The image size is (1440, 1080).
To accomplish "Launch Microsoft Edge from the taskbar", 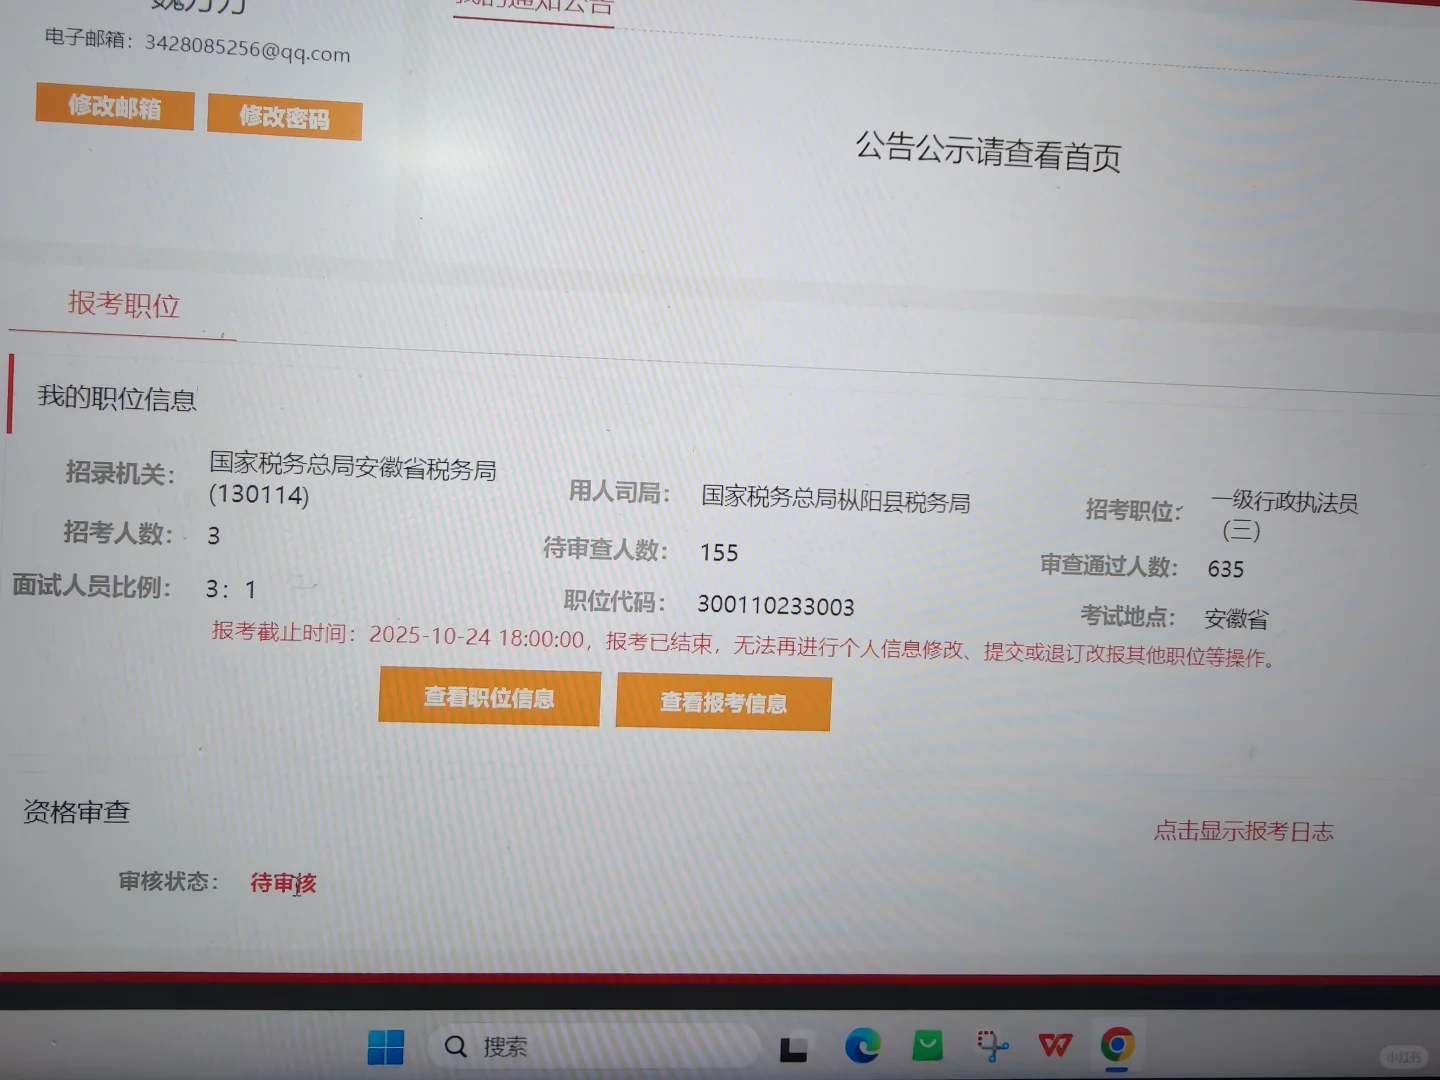I will tap(862, 1046).
